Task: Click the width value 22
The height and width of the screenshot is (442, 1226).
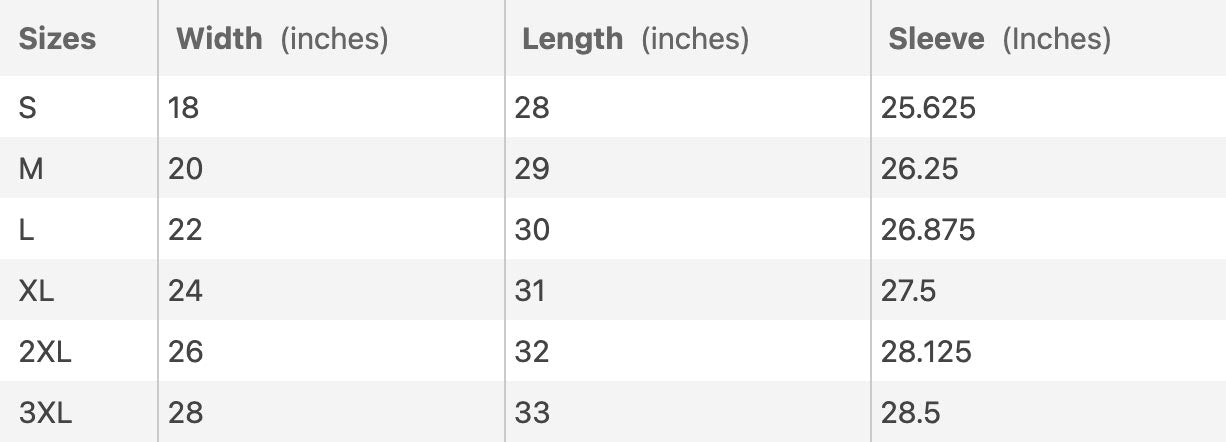Action: pyautogui.click(x=185, y=230)
